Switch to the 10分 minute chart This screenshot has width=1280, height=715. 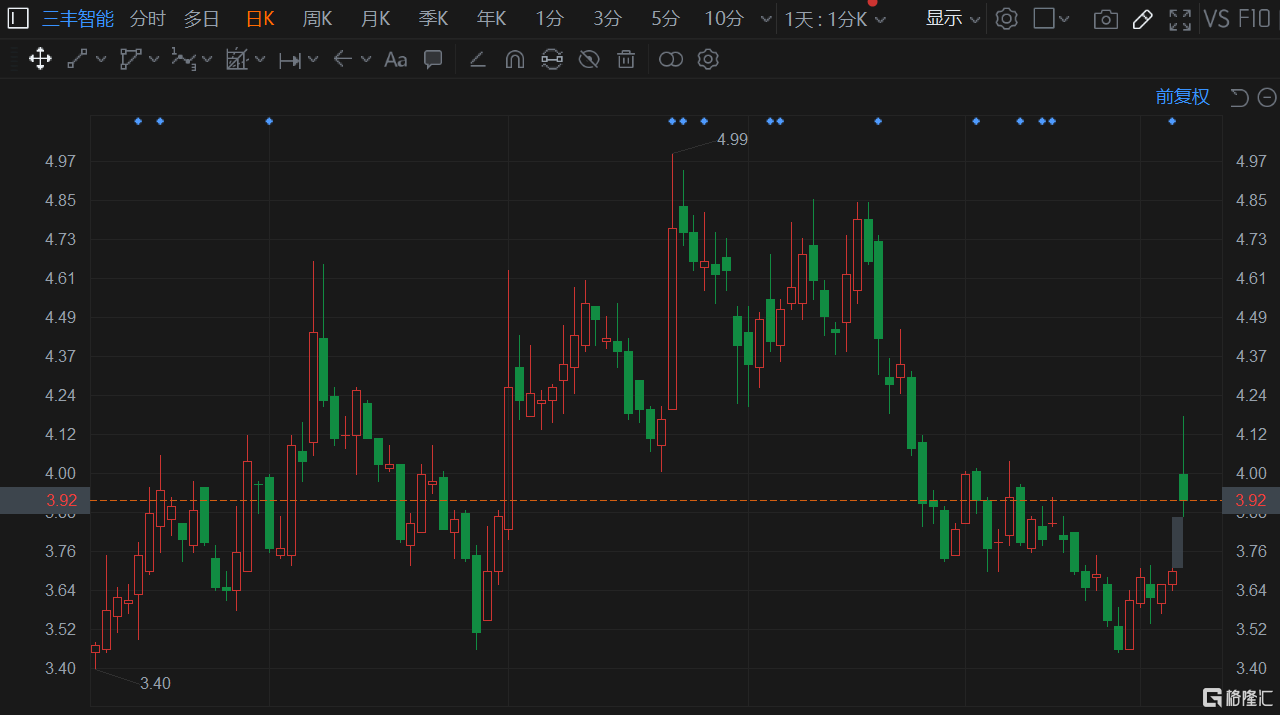[724, 18]
